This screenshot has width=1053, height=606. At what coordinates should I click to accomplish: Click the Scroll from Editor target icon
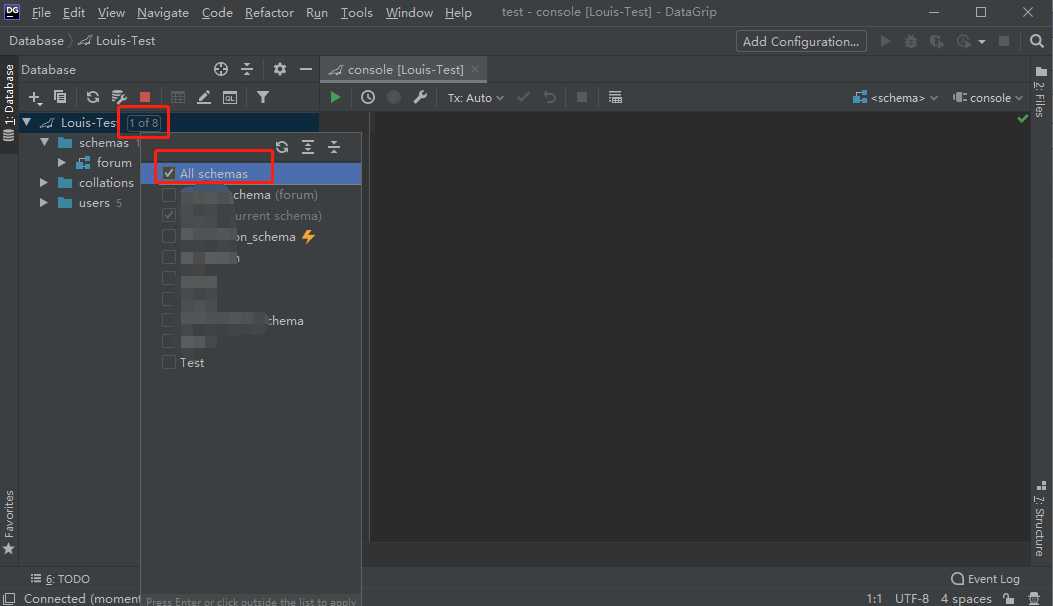coord(221,69)
